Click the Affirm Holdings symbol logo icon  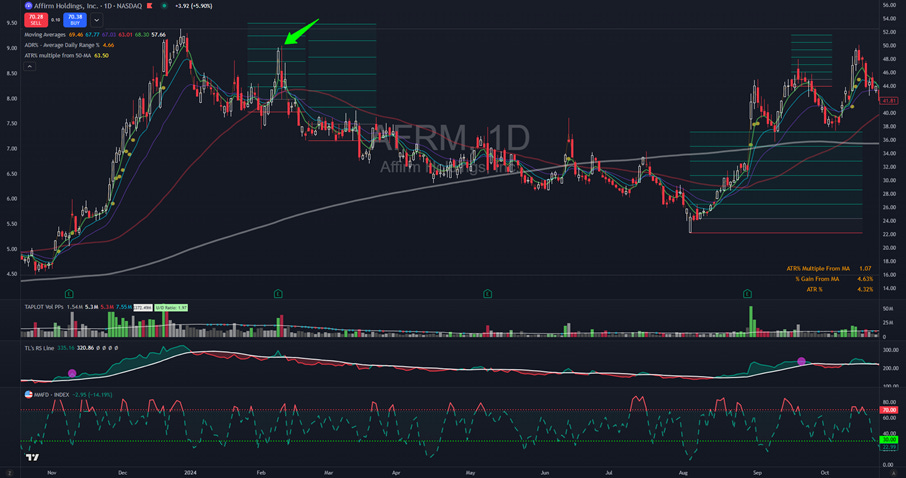28,6
